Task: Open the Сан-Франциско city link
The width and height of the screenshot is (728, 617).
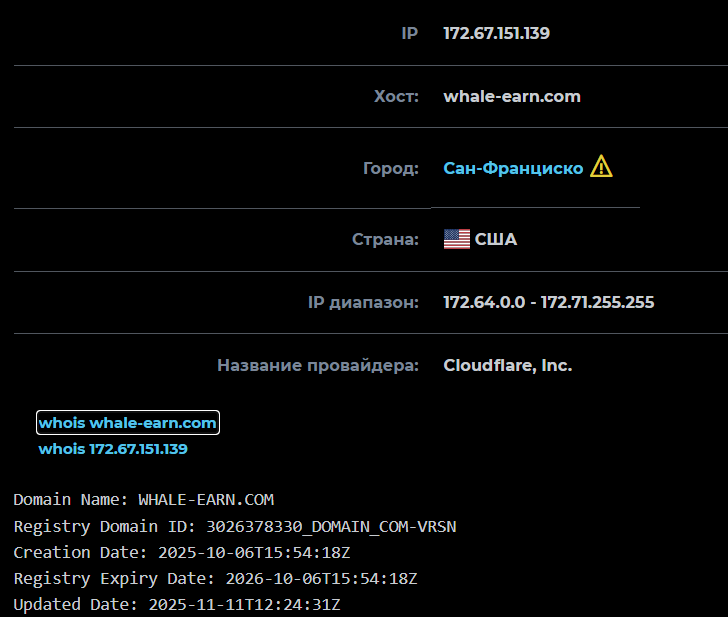Action: pyautogui.click(x=513, y=168)
